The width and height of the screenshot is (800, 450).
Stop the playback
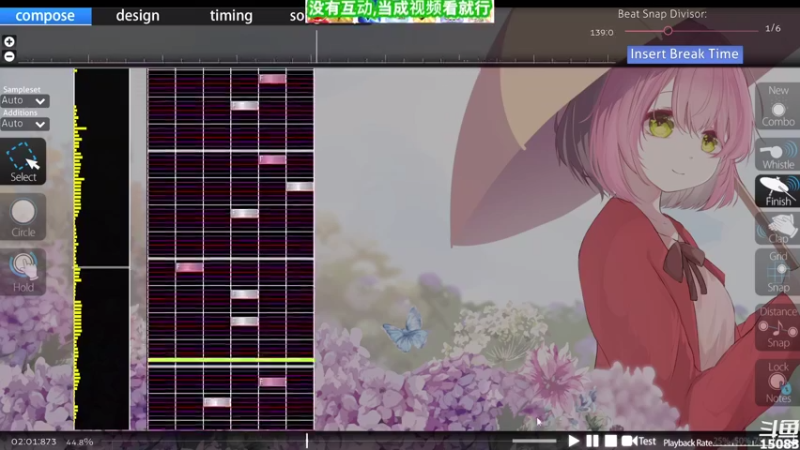pos(611,441)
